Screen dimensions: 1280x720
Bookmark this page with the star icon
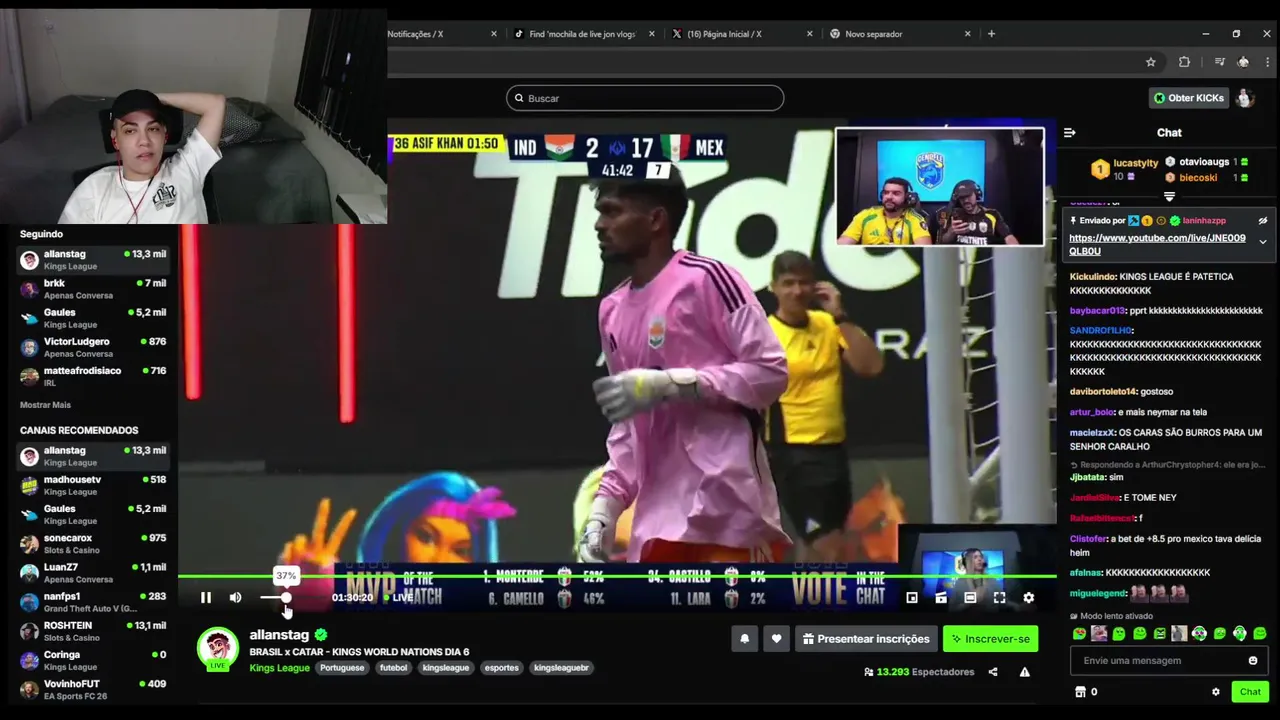(1151, 62)
